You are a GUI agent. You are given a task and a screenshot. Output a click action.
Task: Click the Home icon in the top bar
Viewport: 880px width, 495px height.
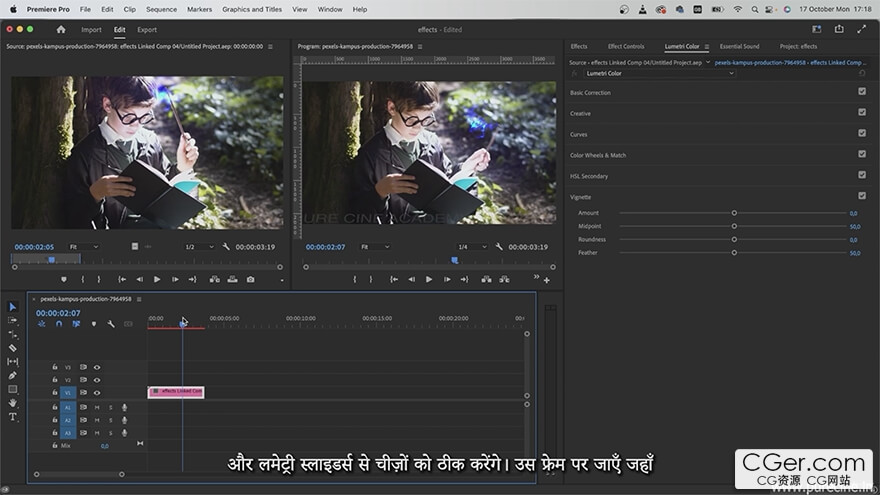coord(61,30)
